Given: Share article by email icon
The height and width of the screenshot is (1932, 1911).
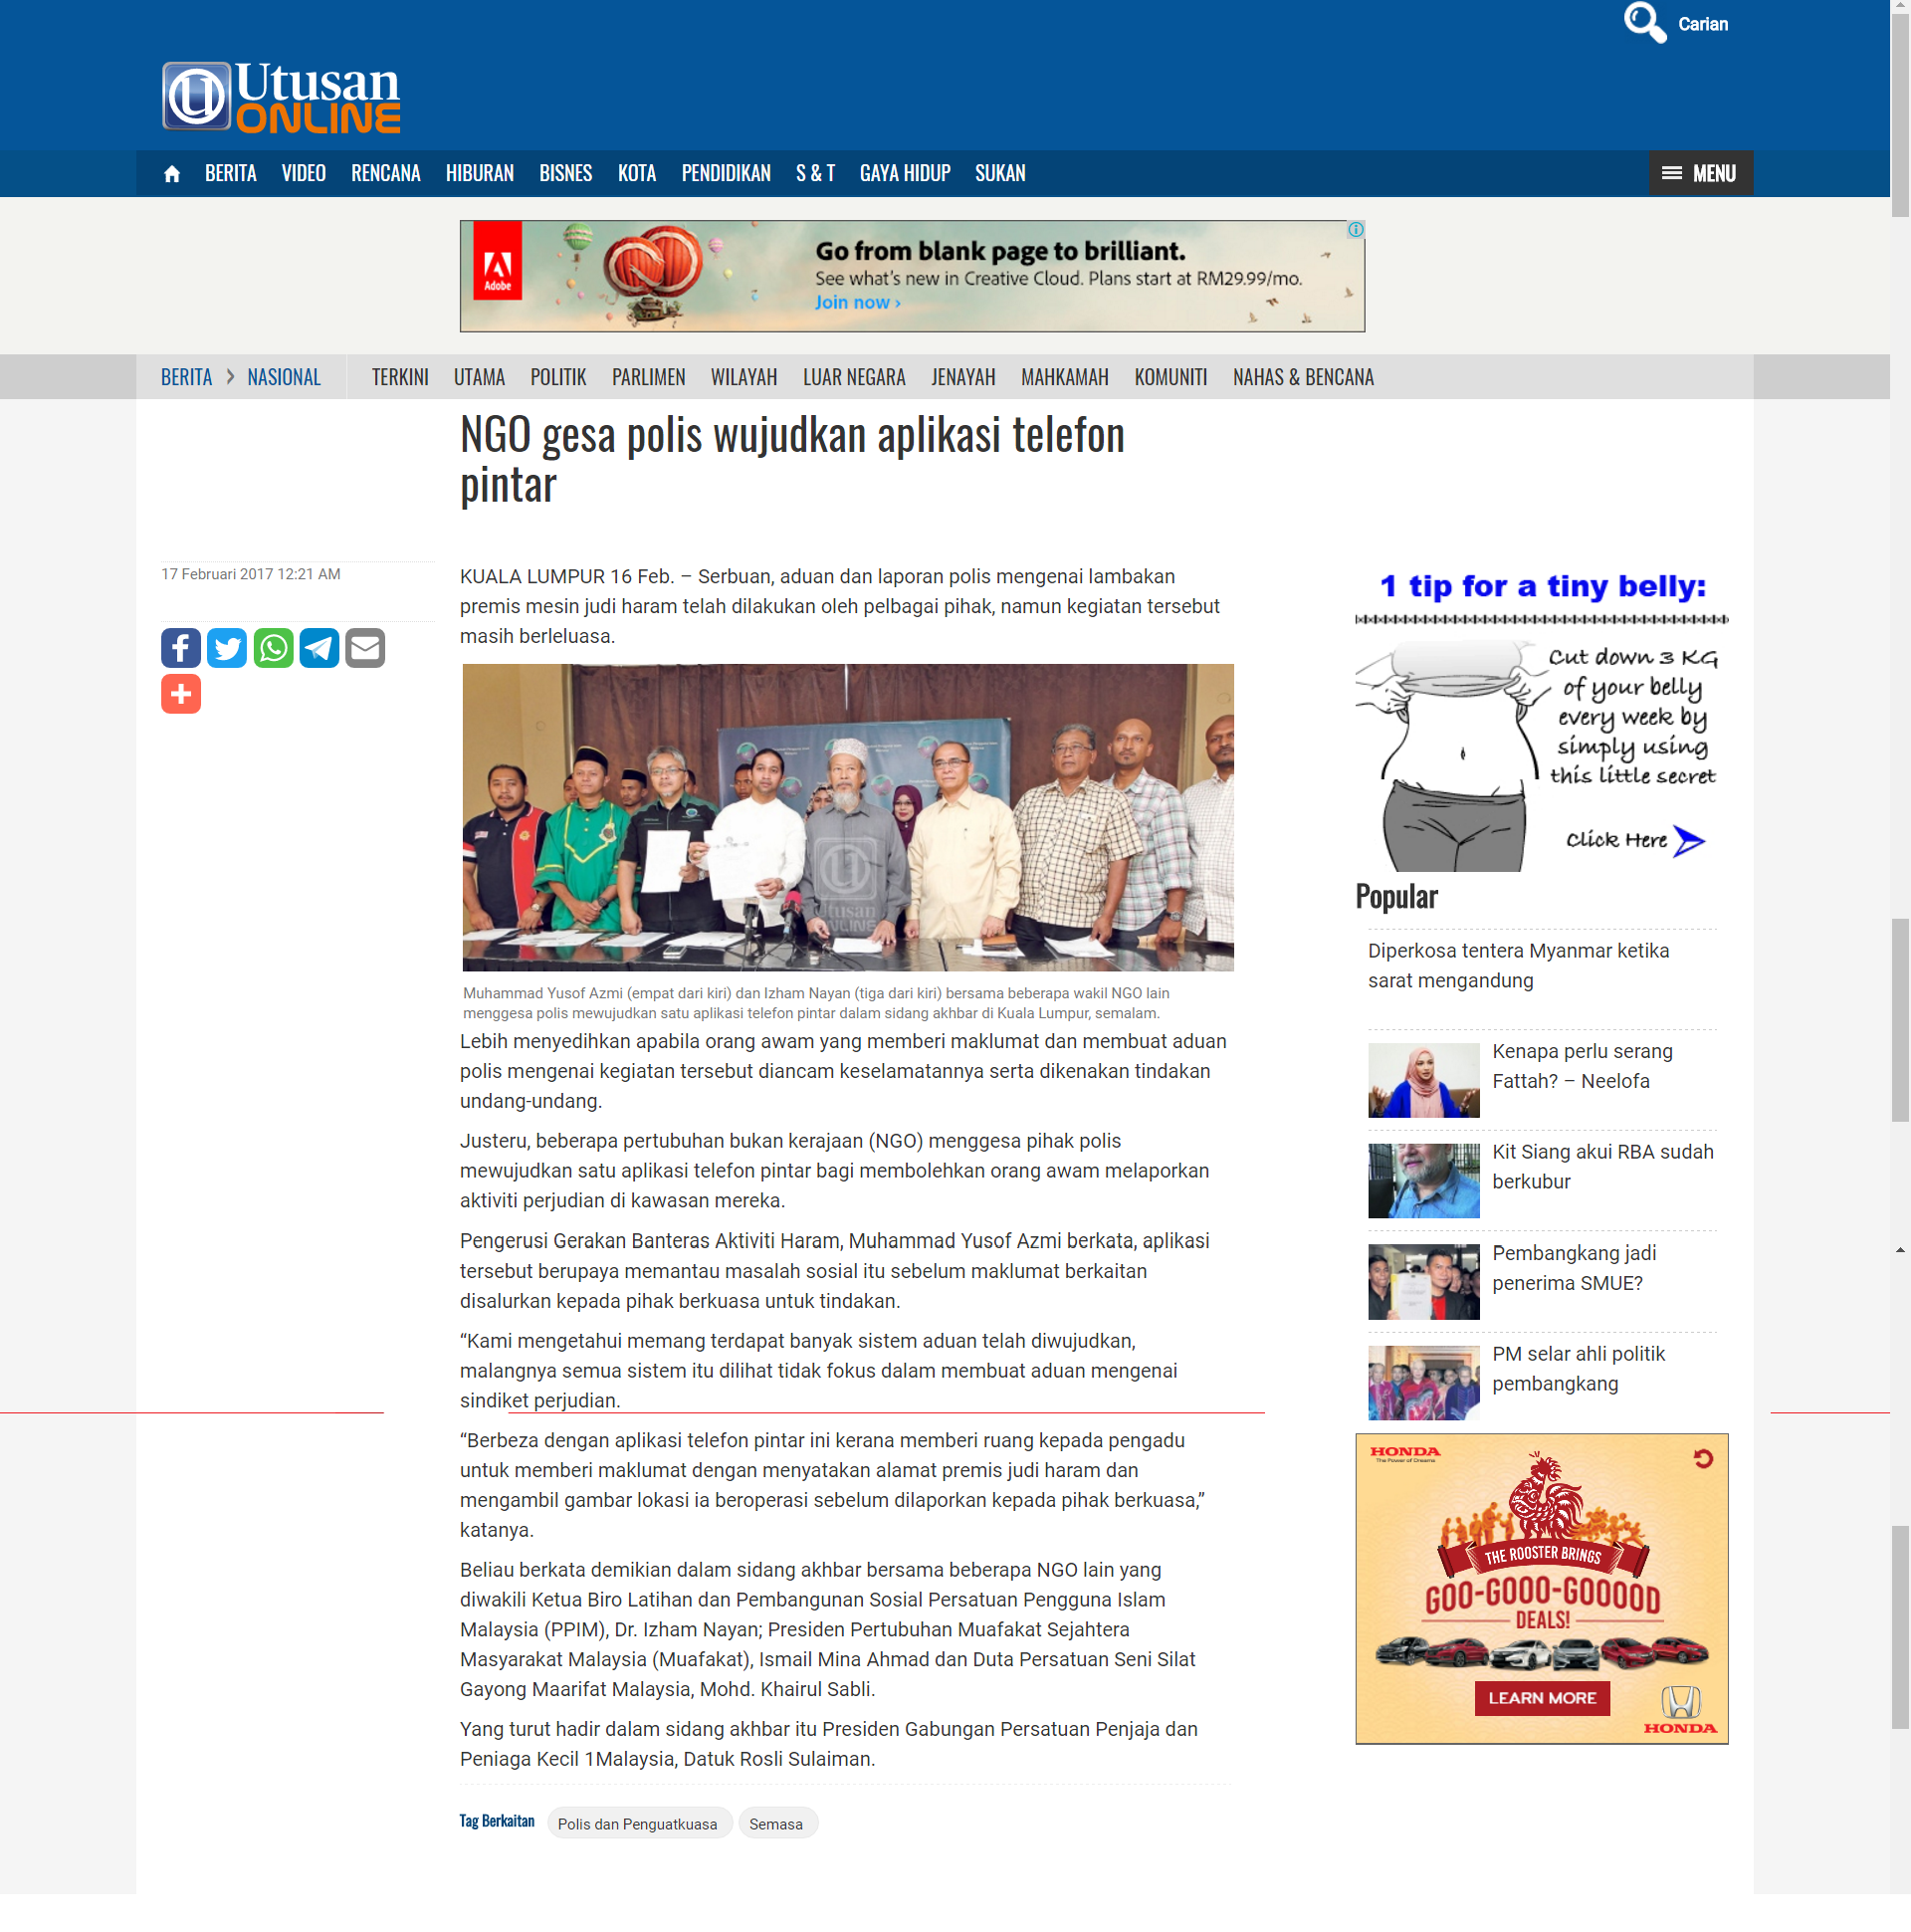Looking at the screenshot, I should pyautogui.click(x=365, y=648).
